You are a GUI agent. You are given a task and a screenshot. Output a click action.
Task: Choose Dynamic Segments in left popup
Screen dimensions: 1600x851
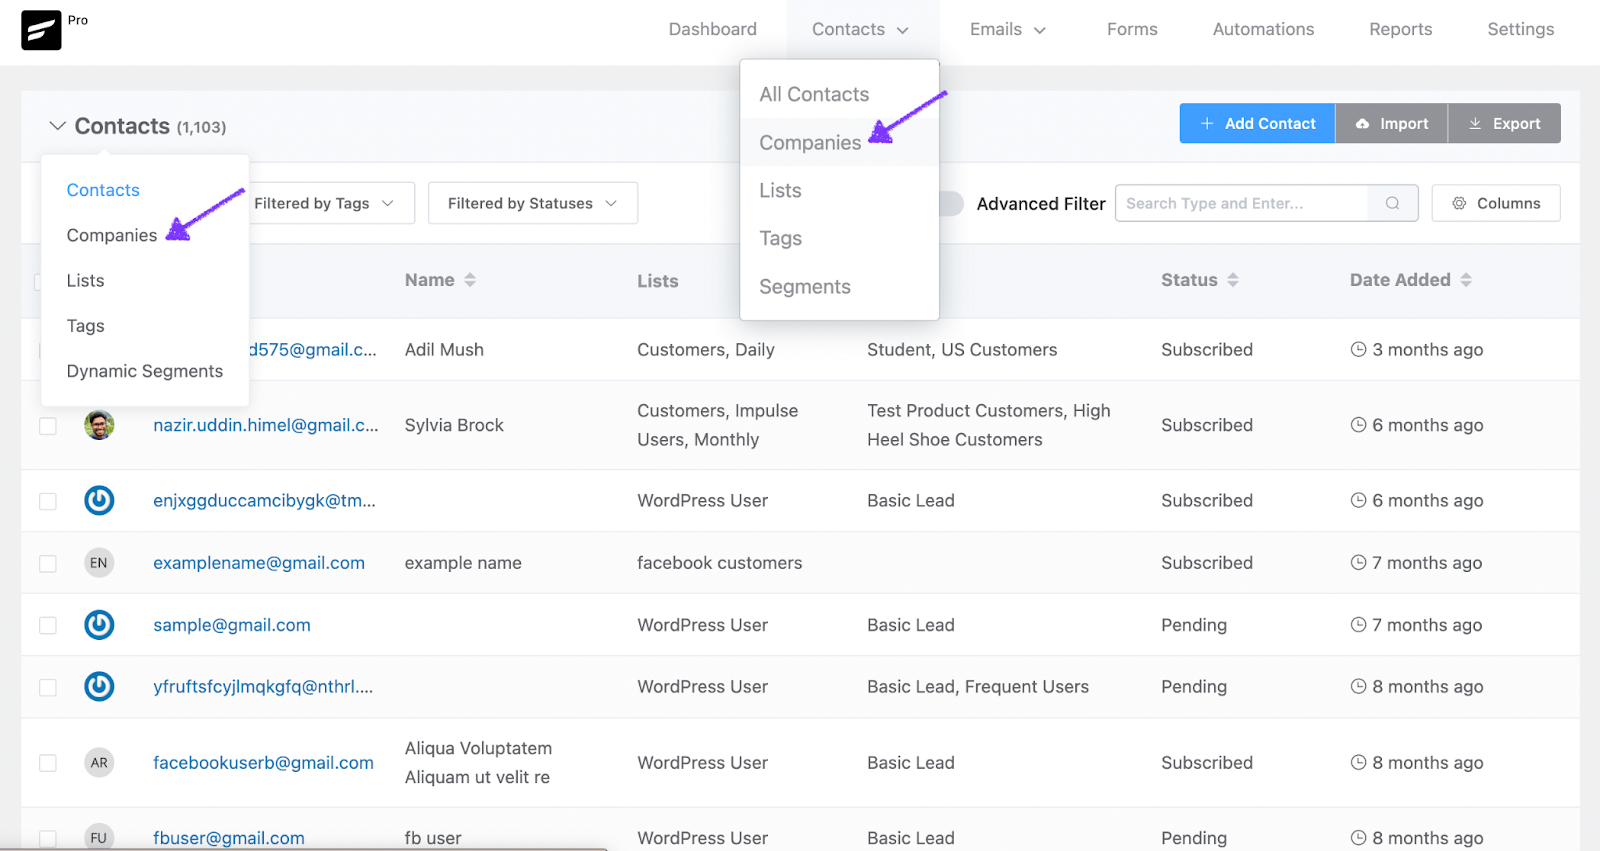pos(145,371)
